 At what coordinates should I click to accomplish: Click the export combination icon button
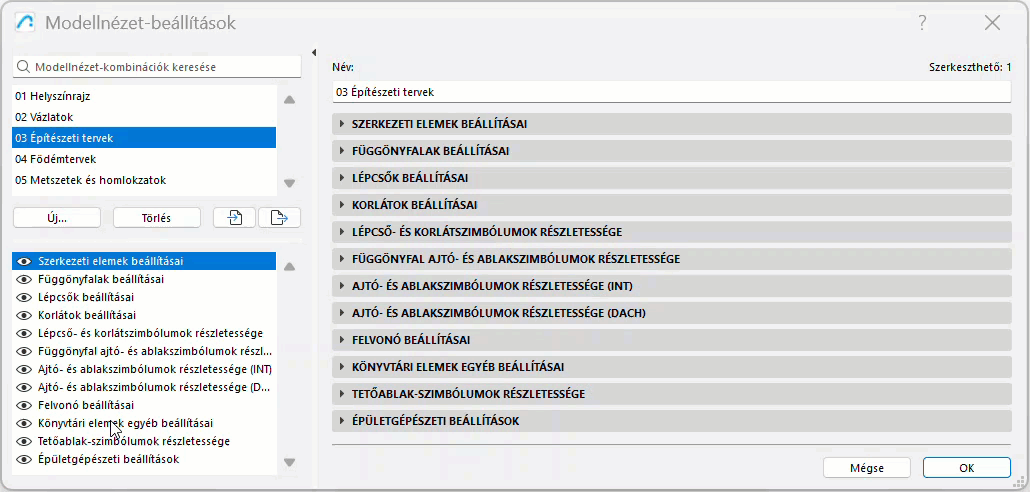279,218
